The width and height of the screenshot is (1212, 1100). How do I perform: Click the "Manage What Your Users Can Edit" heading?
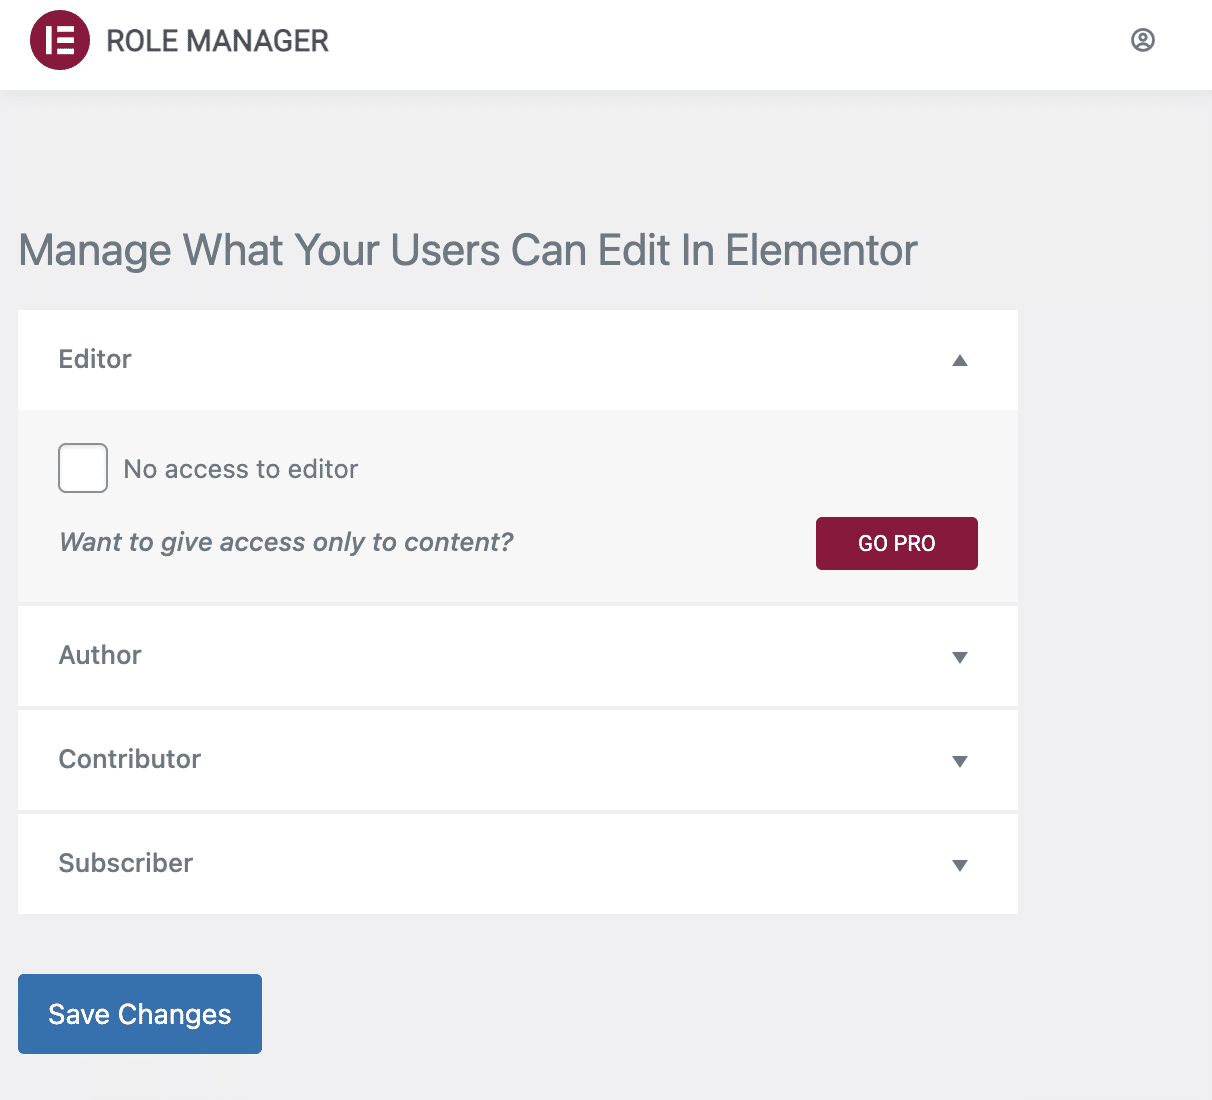pos(467,250)
